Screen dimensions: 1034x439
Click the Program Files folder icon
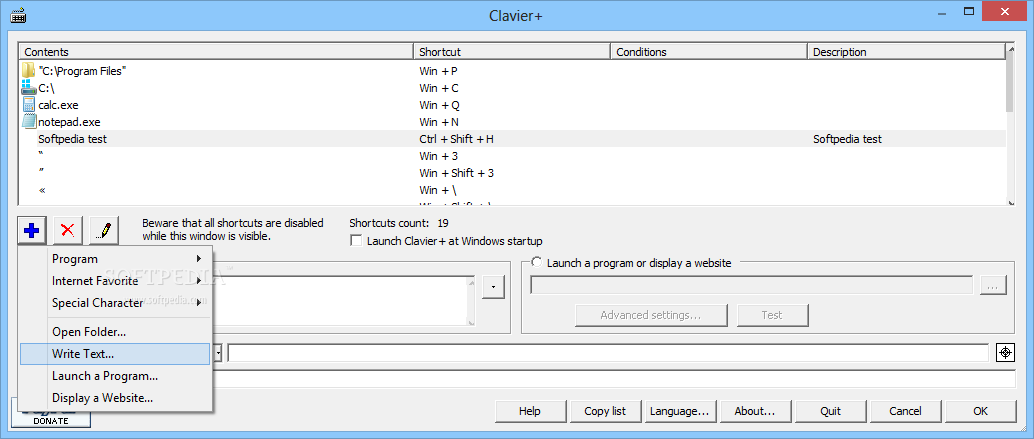coord(28,71)
